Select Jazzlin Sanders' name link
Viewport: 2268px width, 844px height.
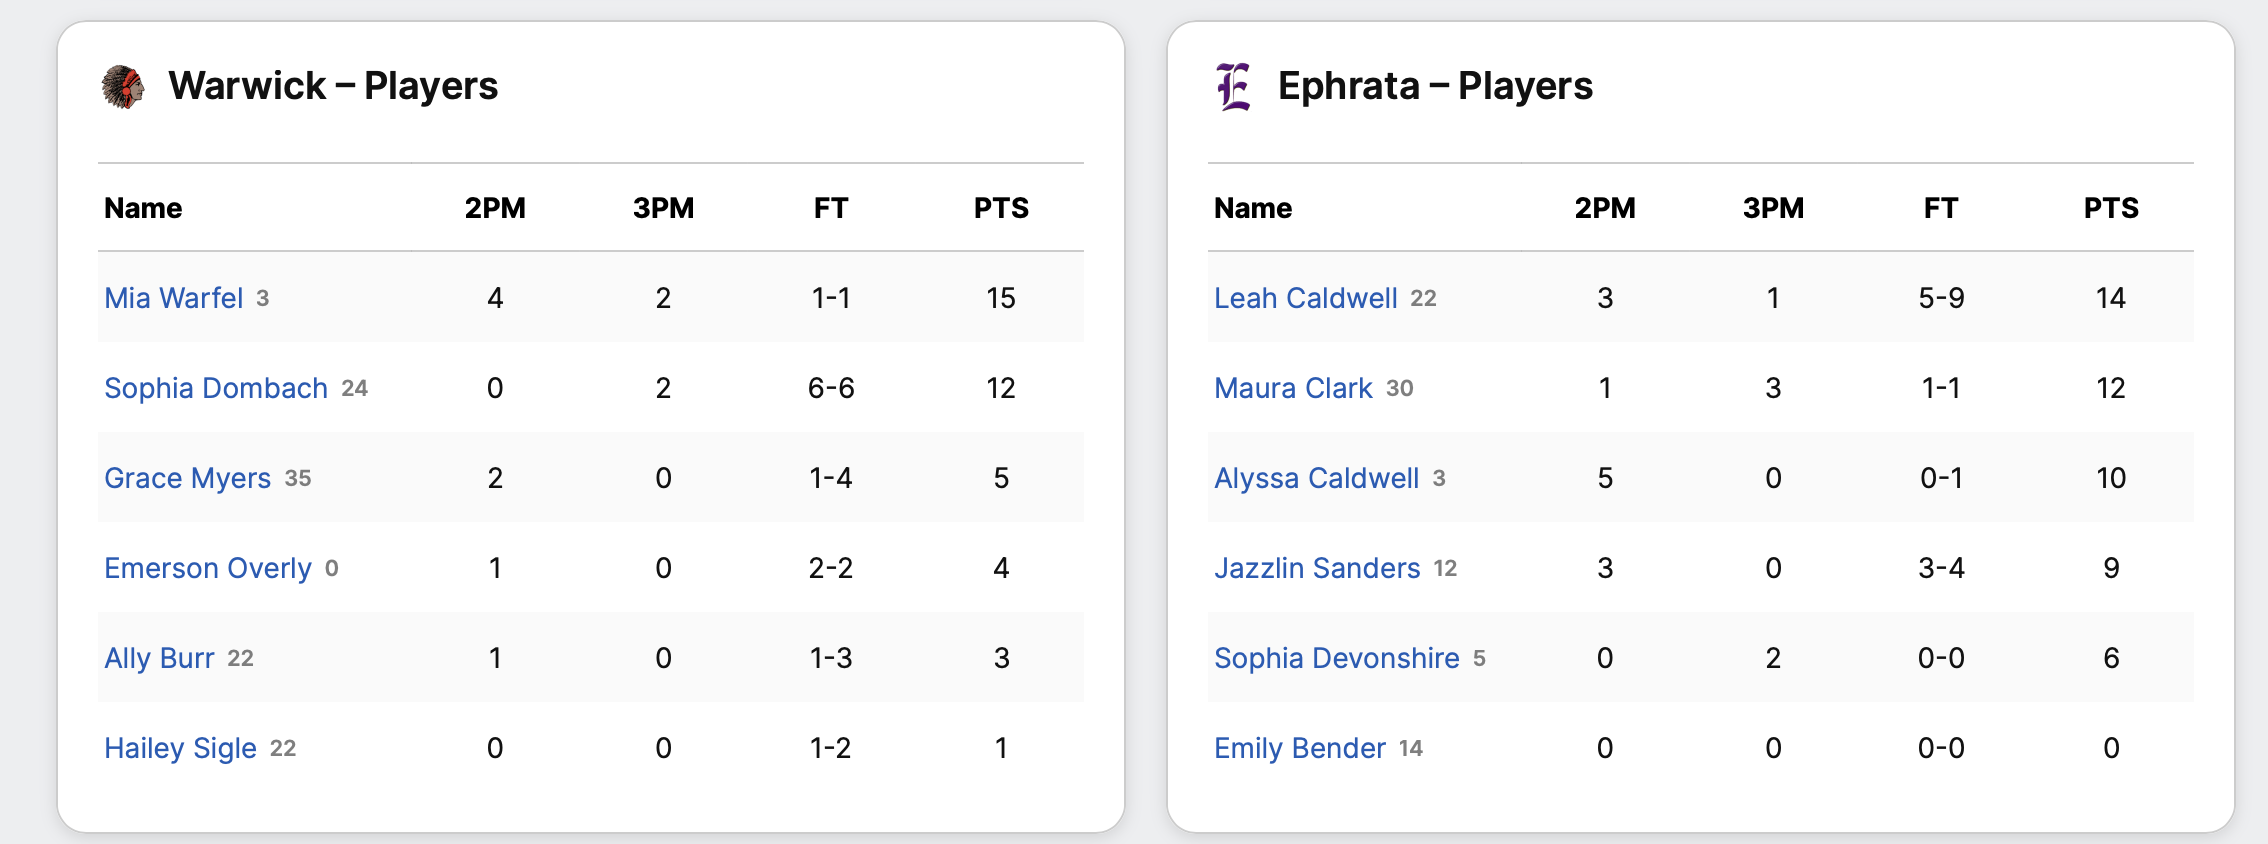pos(1317,568)
